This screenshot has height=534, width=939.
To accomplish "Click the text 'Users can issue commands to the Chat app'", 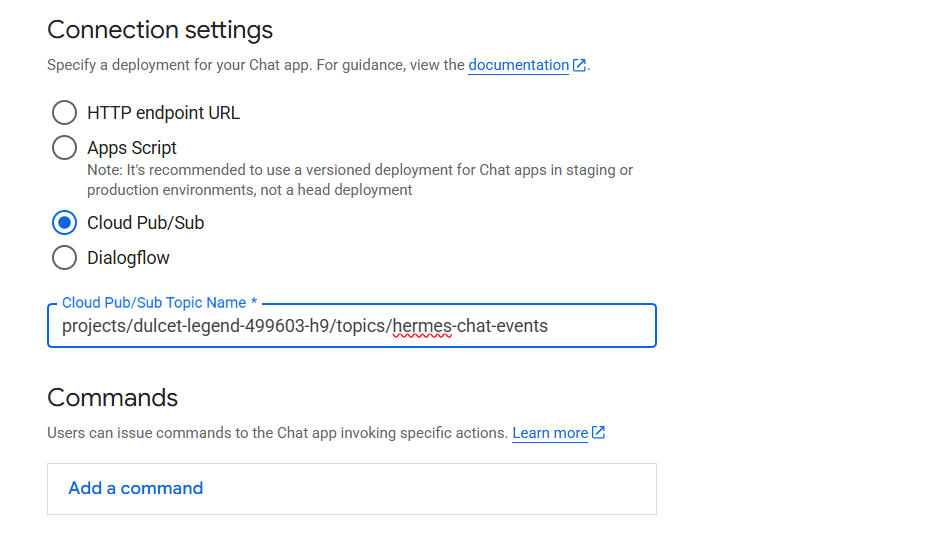I will click(x=192, y=433).
